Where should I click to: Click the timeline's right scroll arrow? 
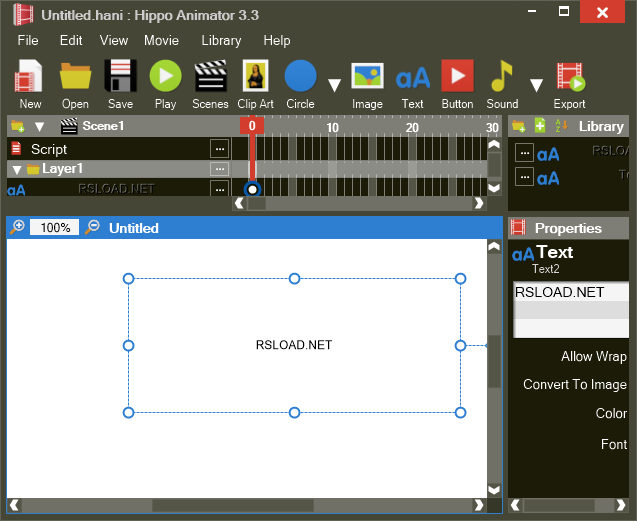coord(479,203)
